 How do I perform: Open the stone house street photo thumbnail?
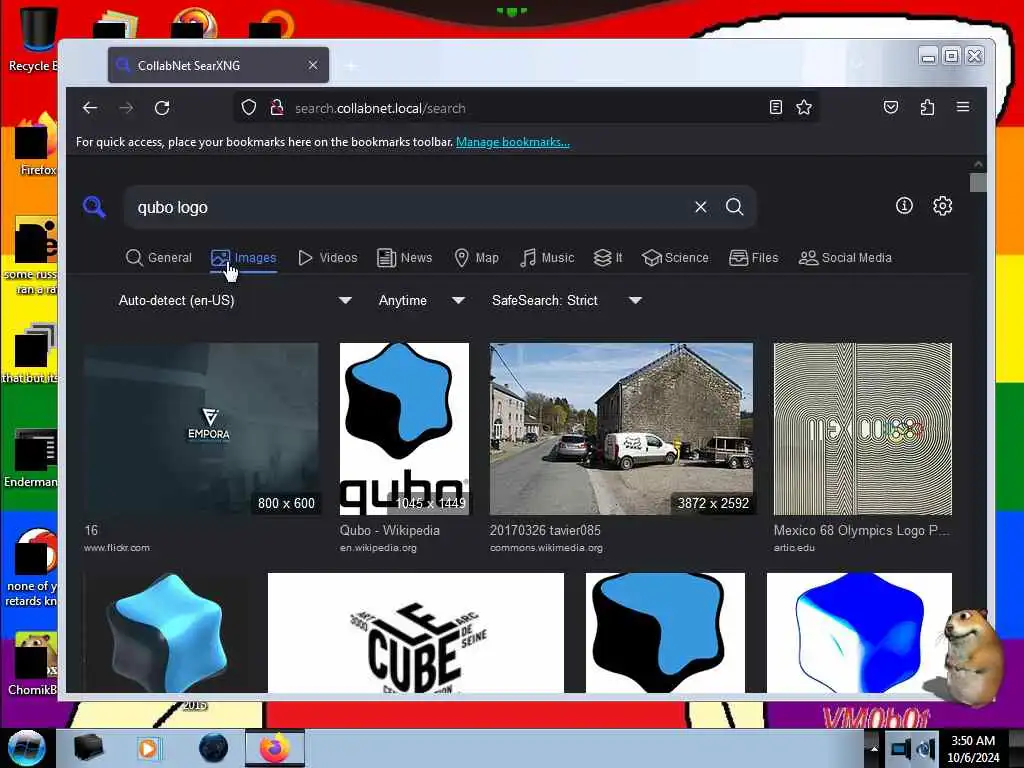621,429
